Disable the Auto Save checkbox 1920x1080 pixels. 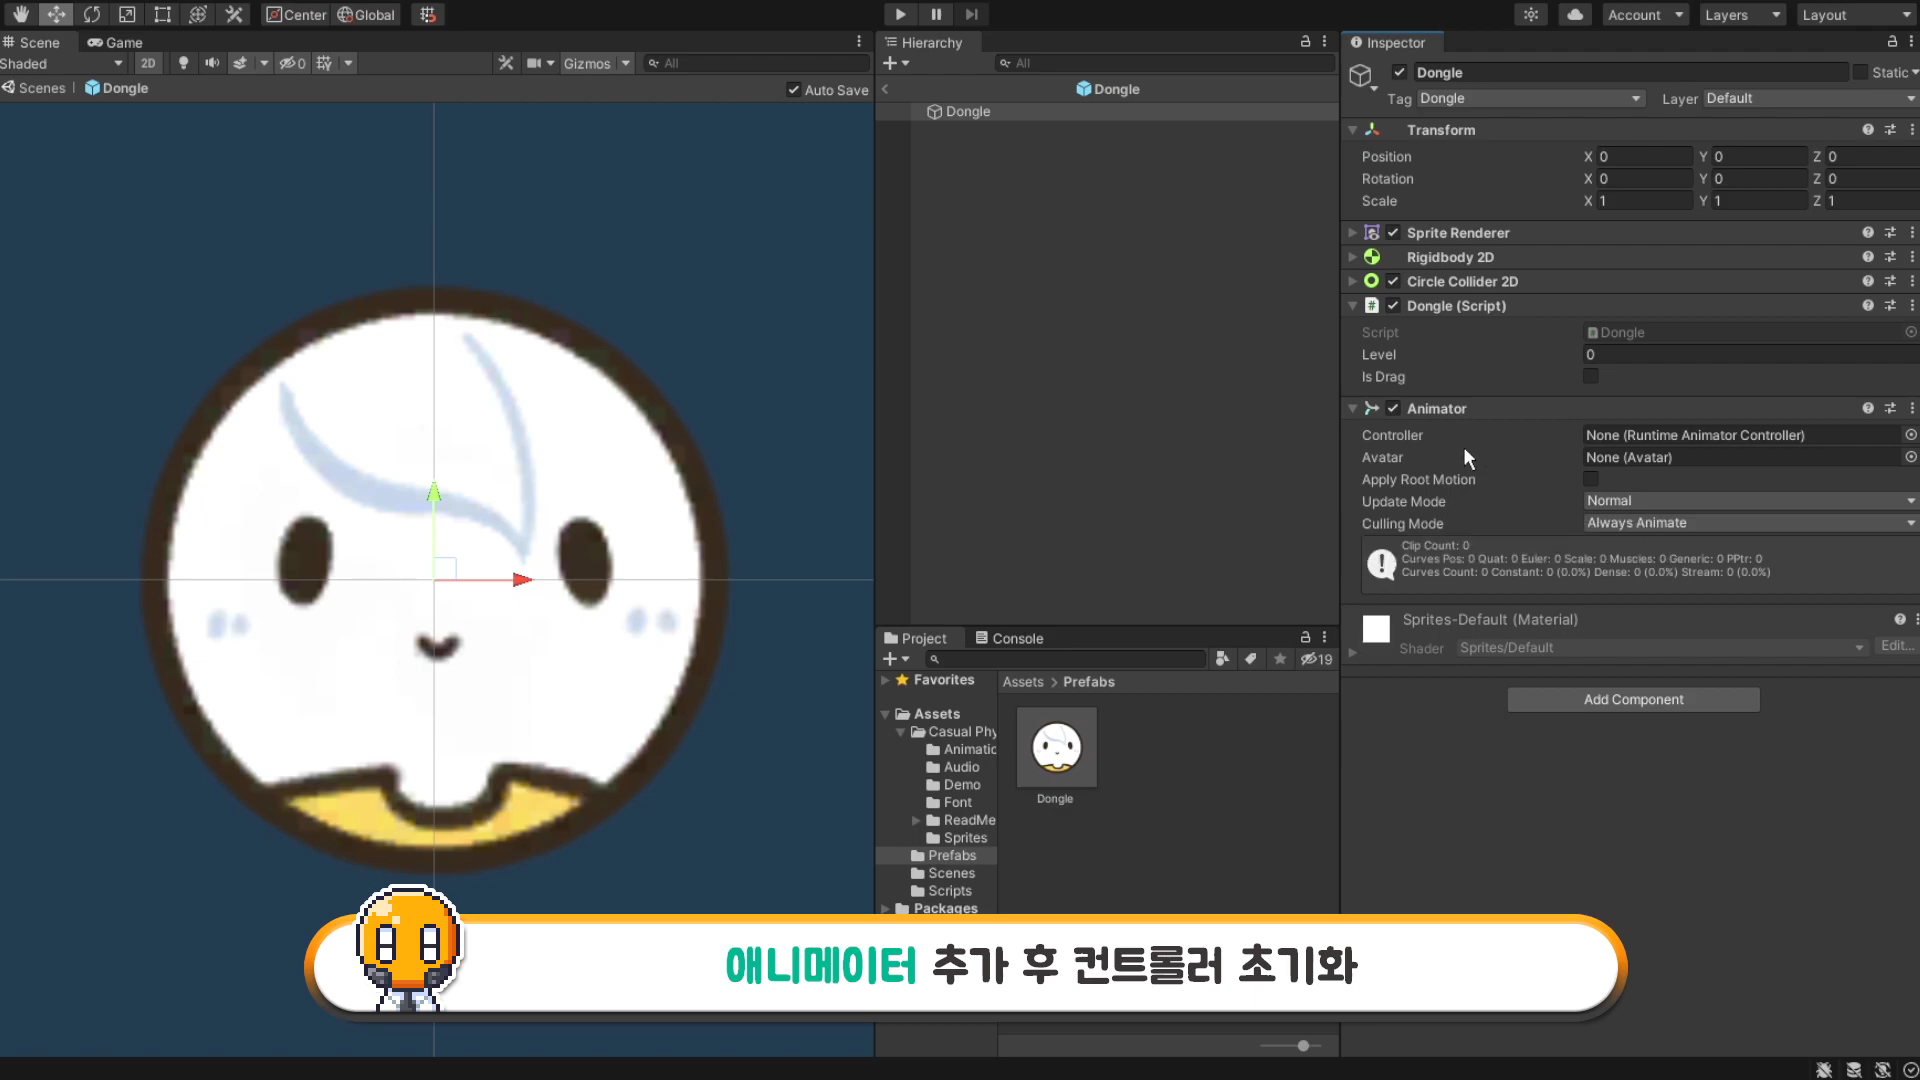[x=794, y=89]
